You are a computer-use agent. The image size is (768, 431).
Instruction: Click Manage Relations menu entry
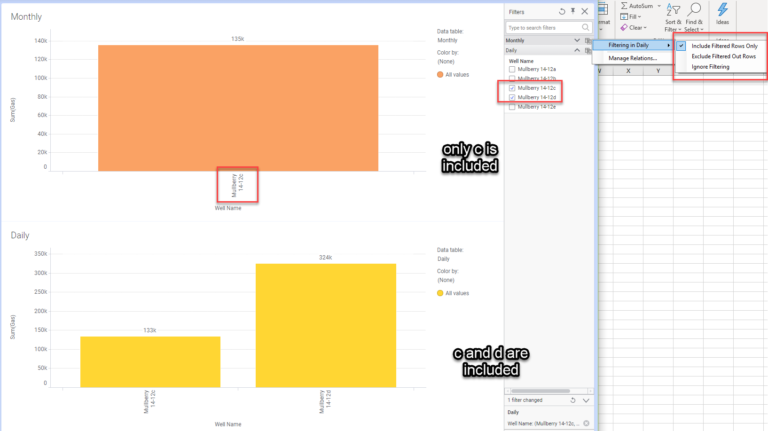(x=632, y=58)
